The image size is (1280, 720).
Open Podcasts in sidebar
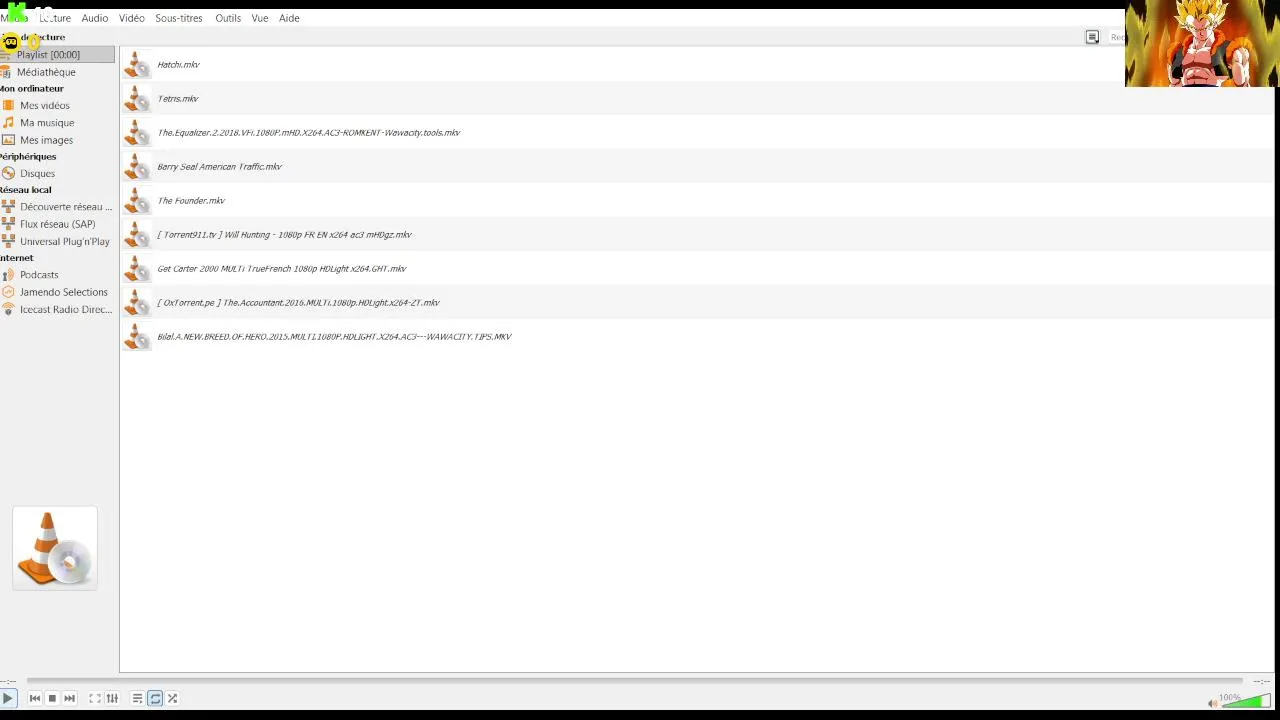click(39, 275)
